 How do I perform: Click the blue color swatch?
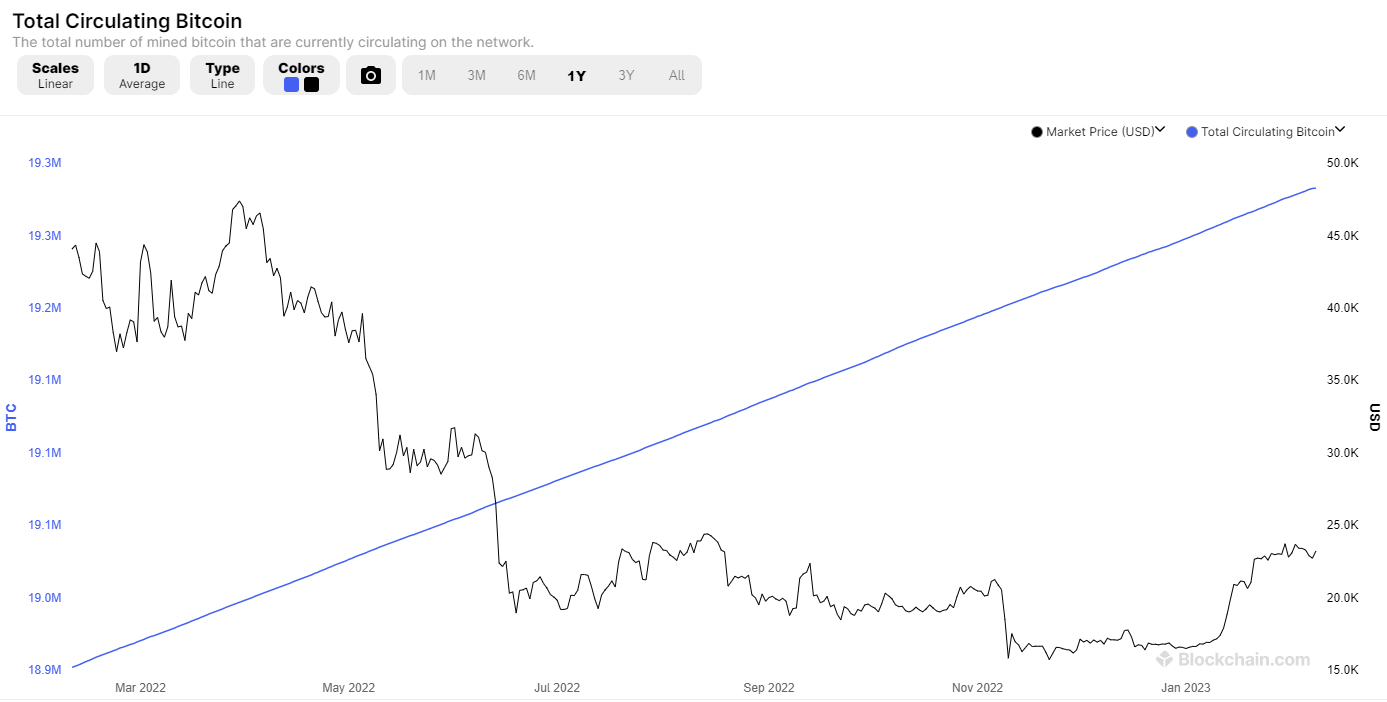click(291, 85)
